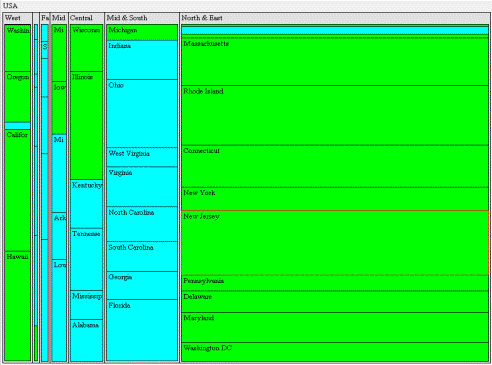Select the West group header
Viewport: 492px width, 365px height.
pyautogui.click(x=18, y=18)
